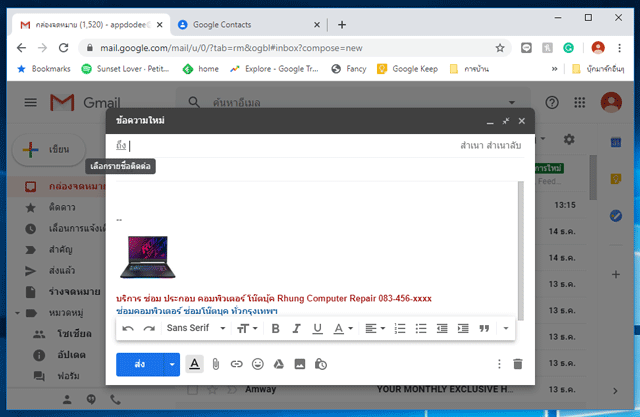640x417 pixels.
Task: Click the undo icon in compose toolbar
Action: pyautogui.click(x=128, y=328)
